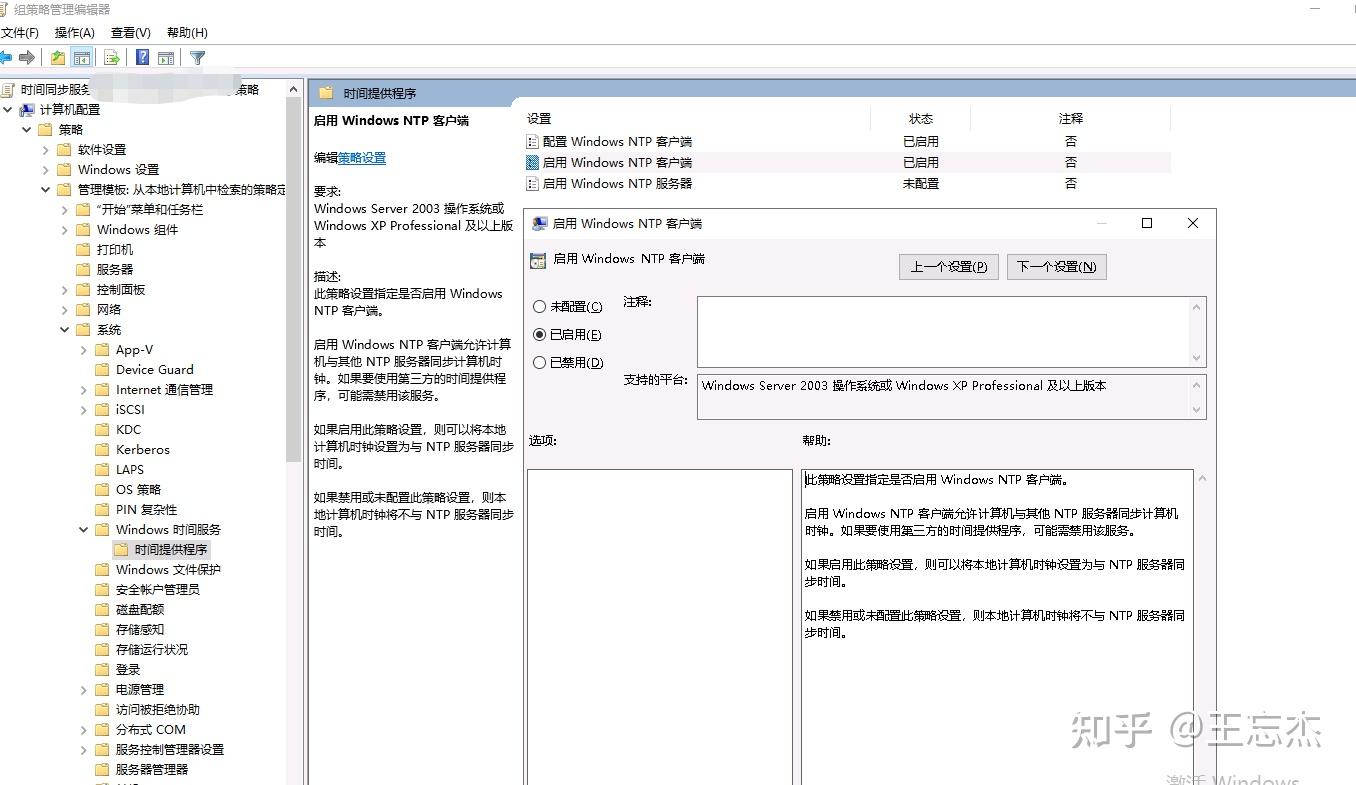This screenshot has width=1356, height=785.
Task: Collapse the Windows 时间服务 tree node
Action: coord(84,530)
